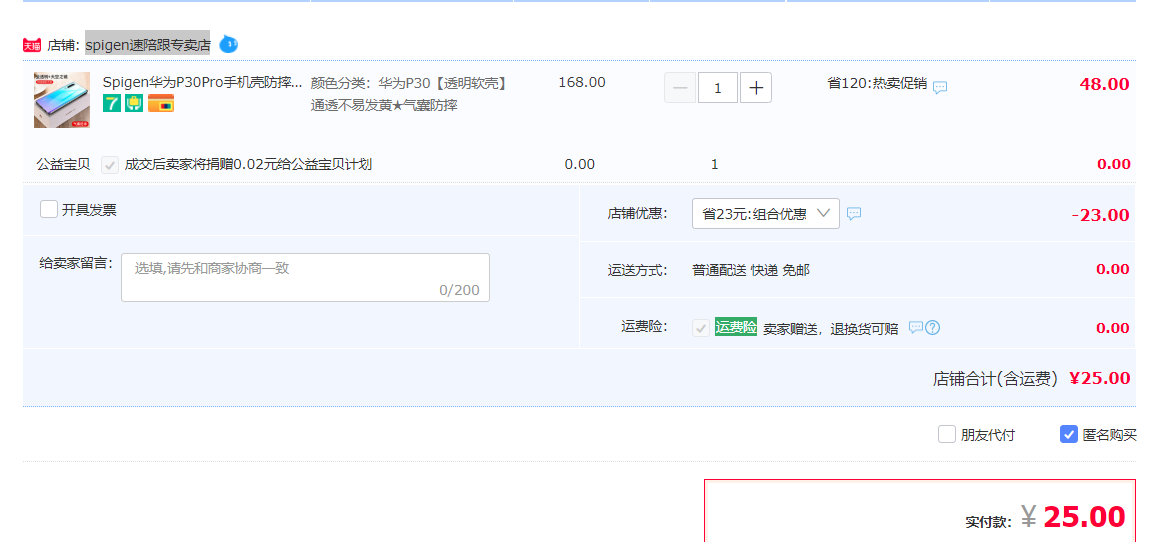Focus the quantity input showing 1
This screenshot has width=1158, height=542.
click(718, 88)
